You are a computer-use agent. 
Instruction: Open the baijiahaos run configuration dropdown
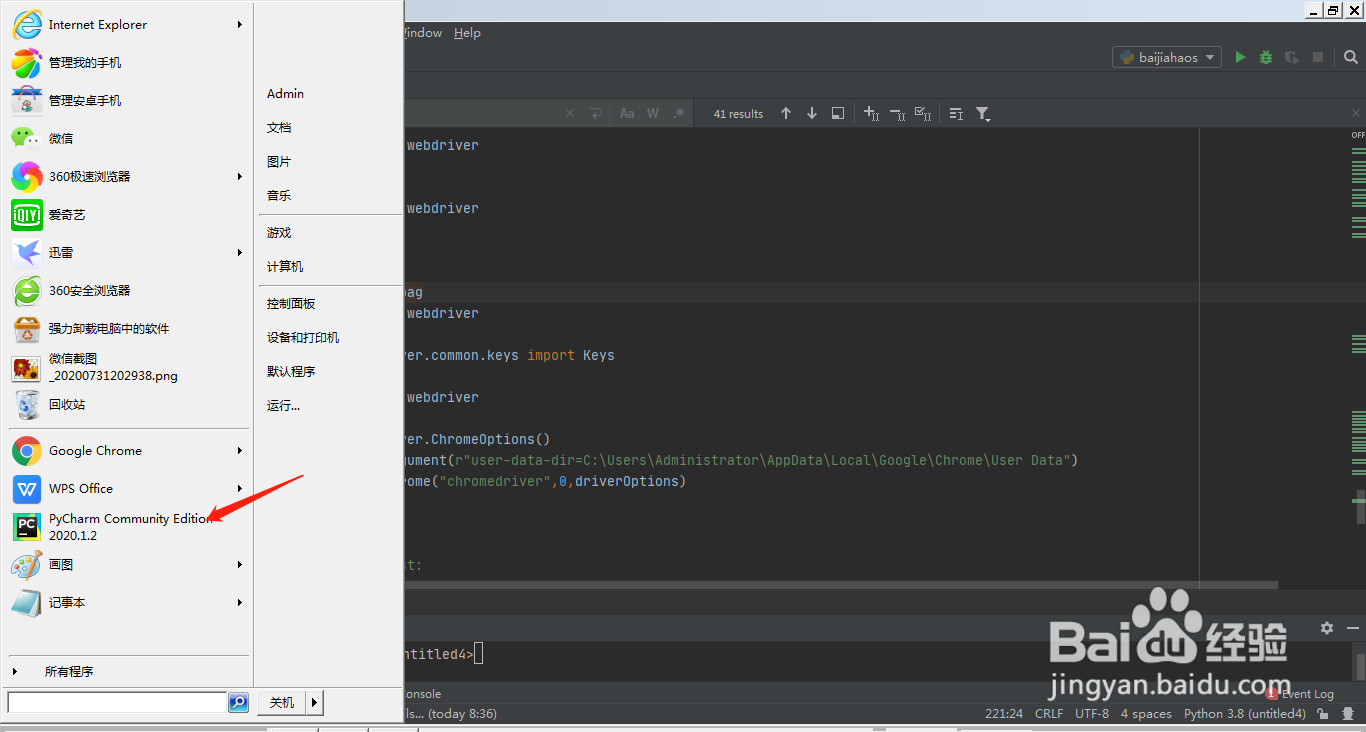click(1167, 57)
